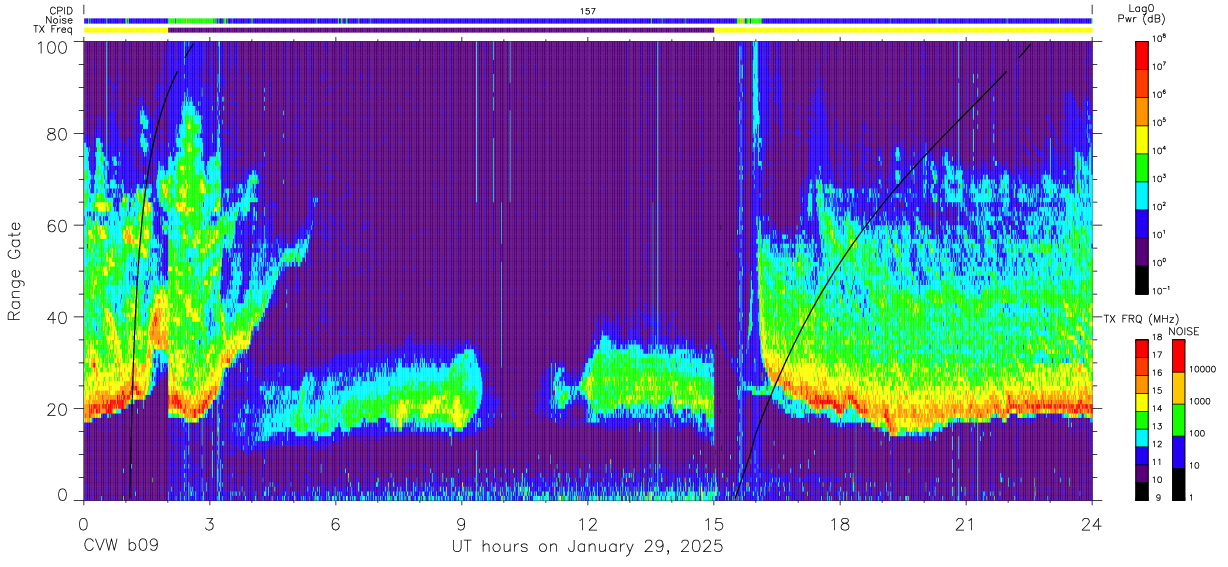Click the red segment of TX FRQ colorbar
The height and width of the screenshot is (567, 1228).
click(1143, 349)
